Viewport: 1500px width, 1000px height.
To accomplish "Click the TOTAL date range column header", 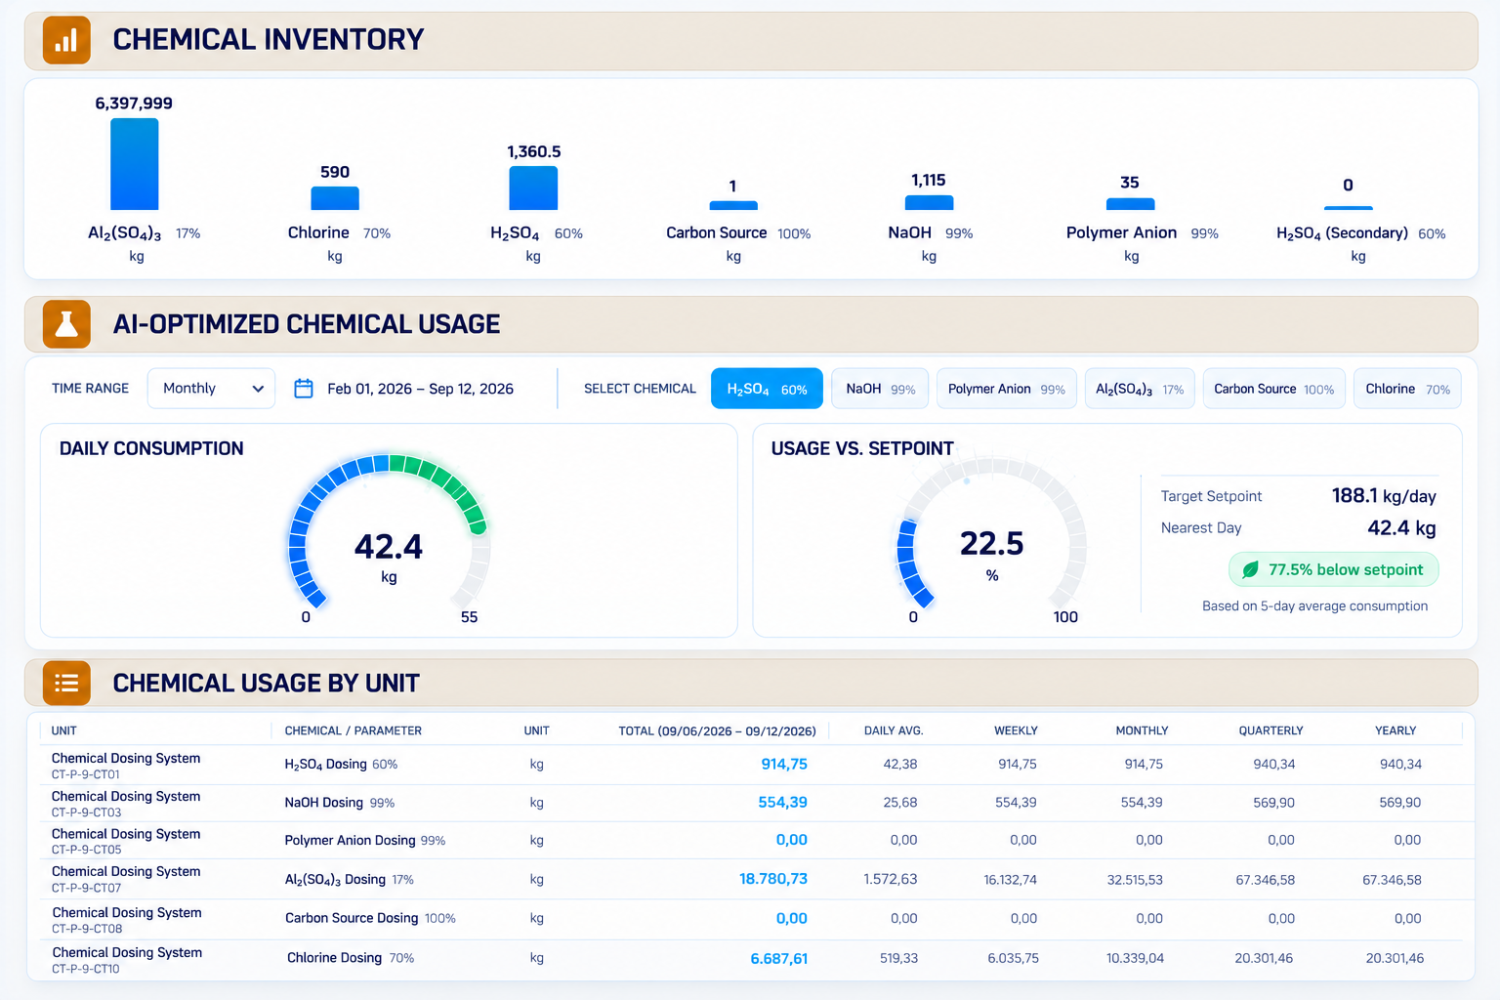I will pyautogui.click(x=717, y=731).
